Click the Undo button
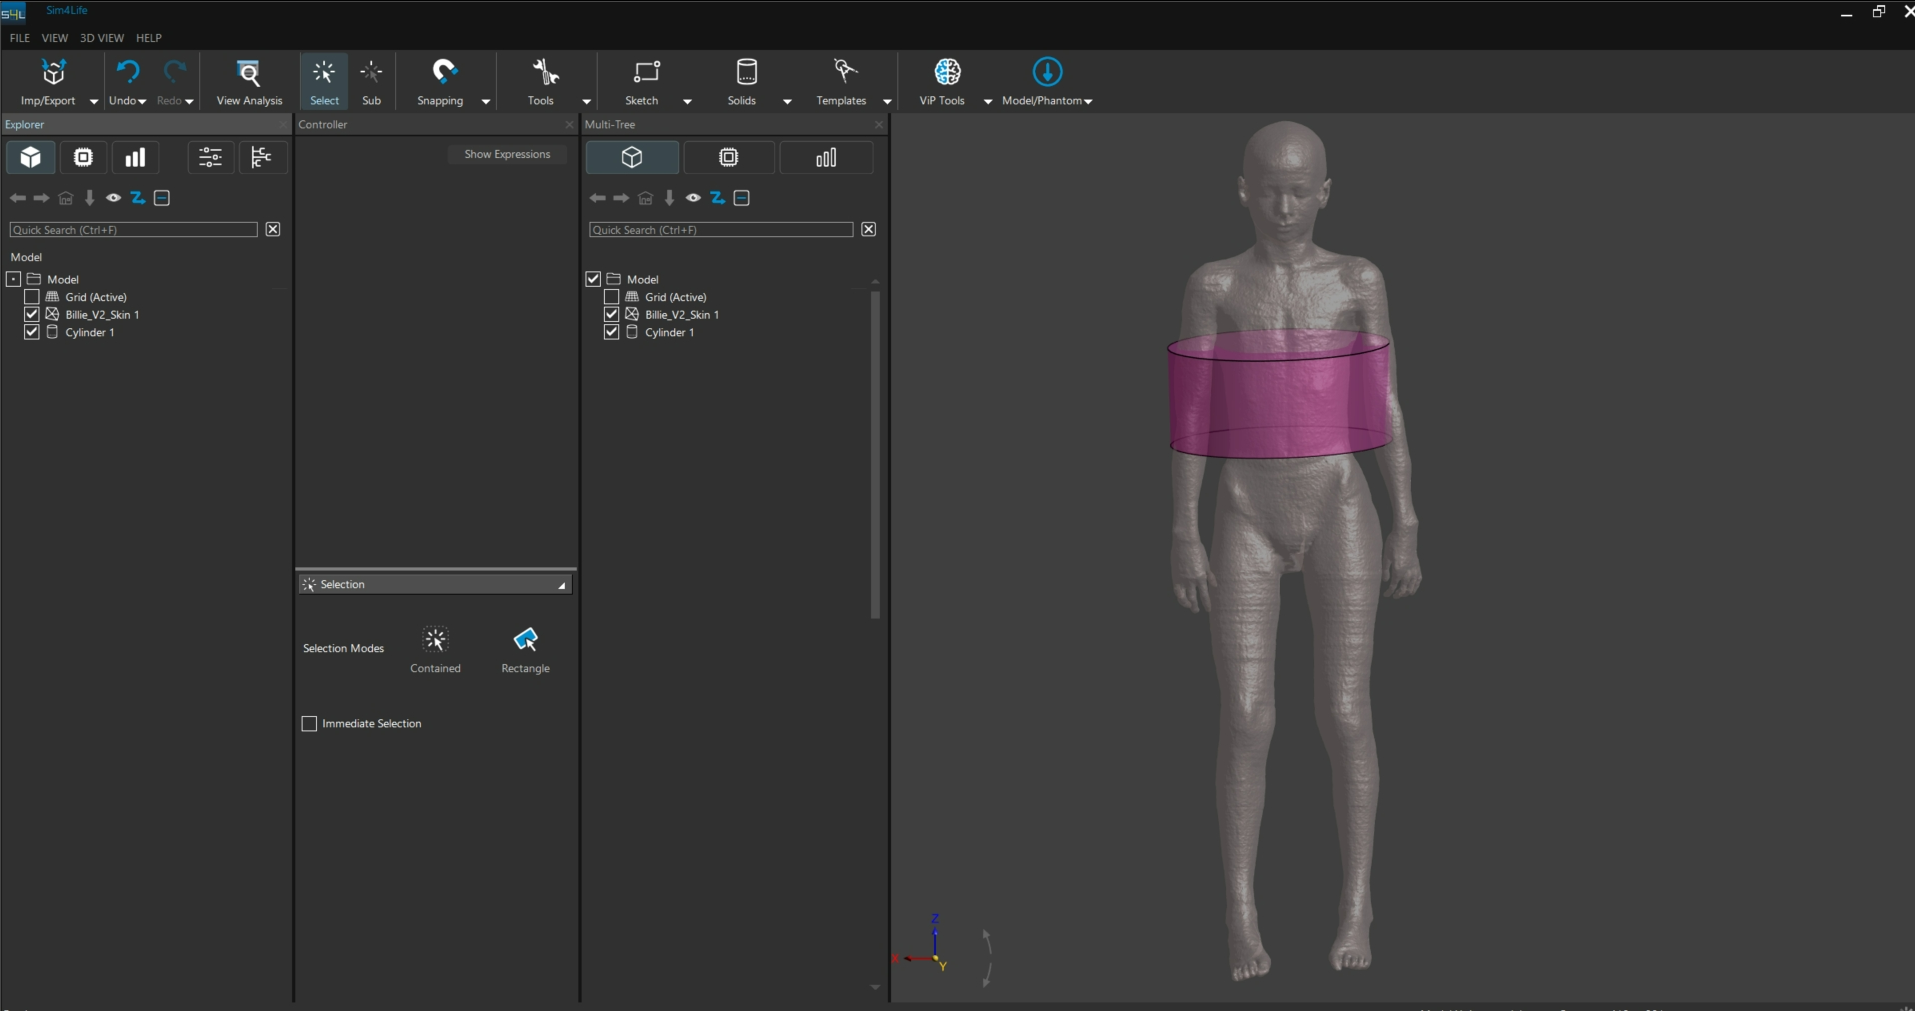 click(x=126, y=73)
